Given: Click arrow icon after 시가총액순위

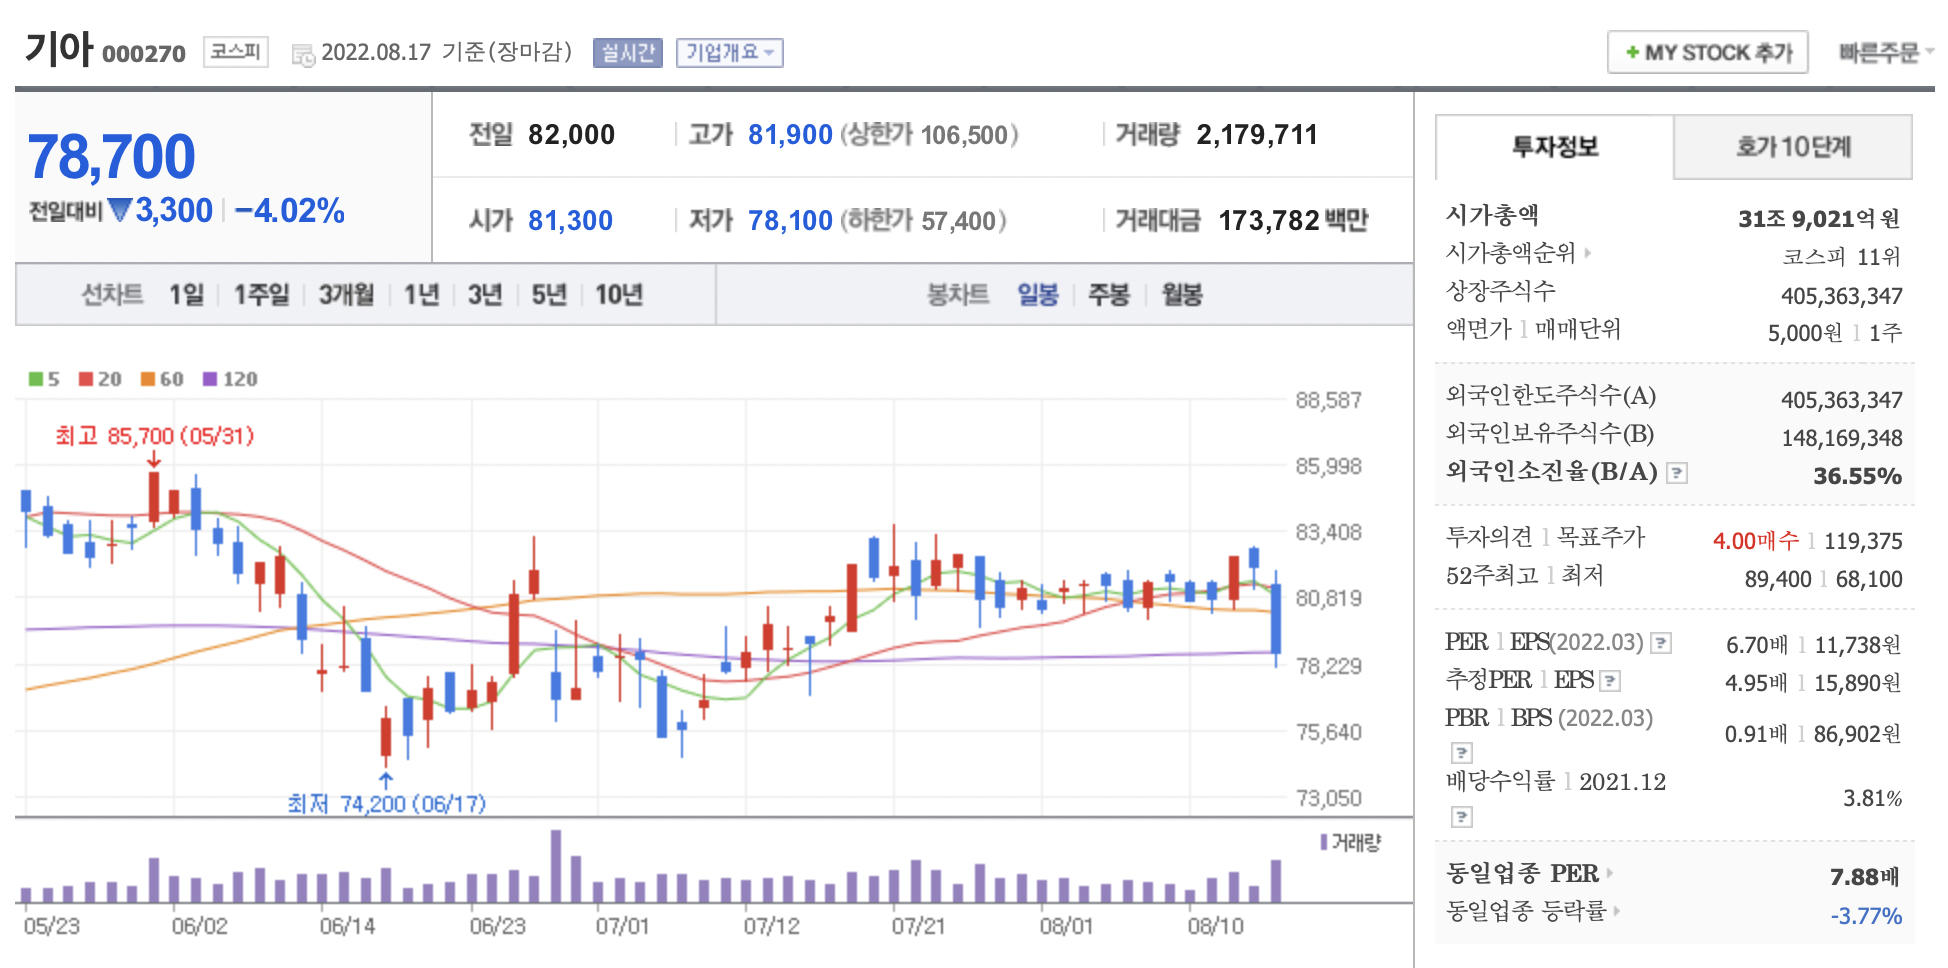Looking at the screenshot, I should tap(1587, 253).
